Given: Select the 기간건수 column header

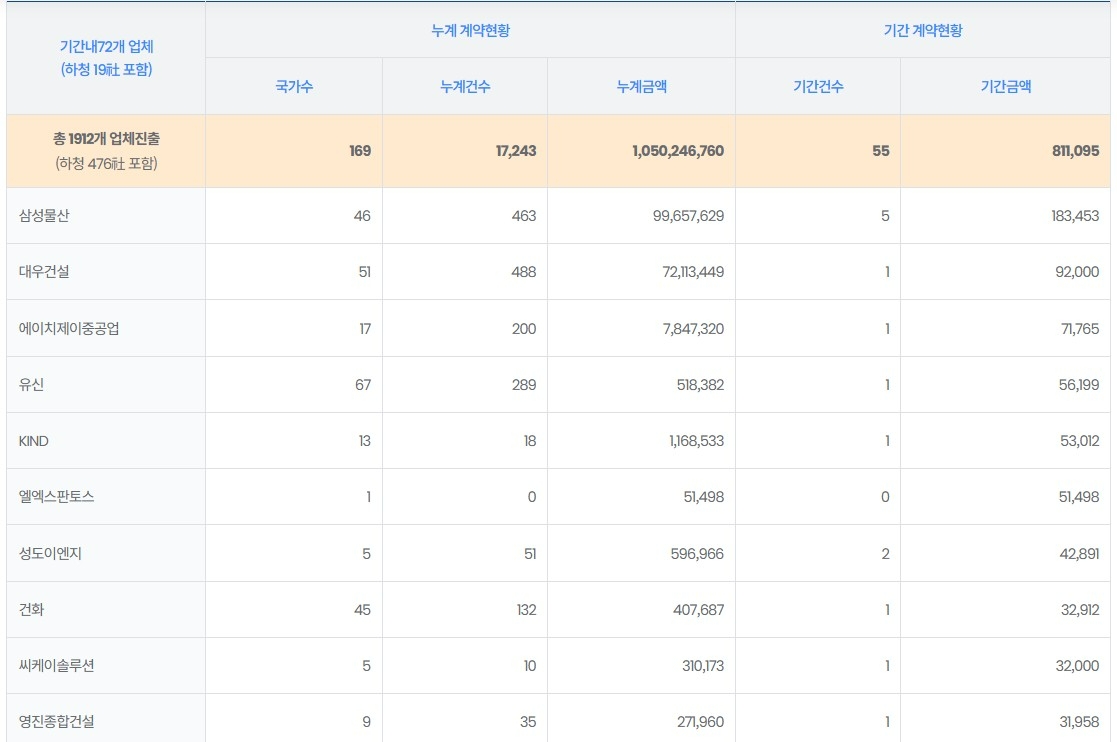Looking at the screenshot, I should [x=817, y=86].
